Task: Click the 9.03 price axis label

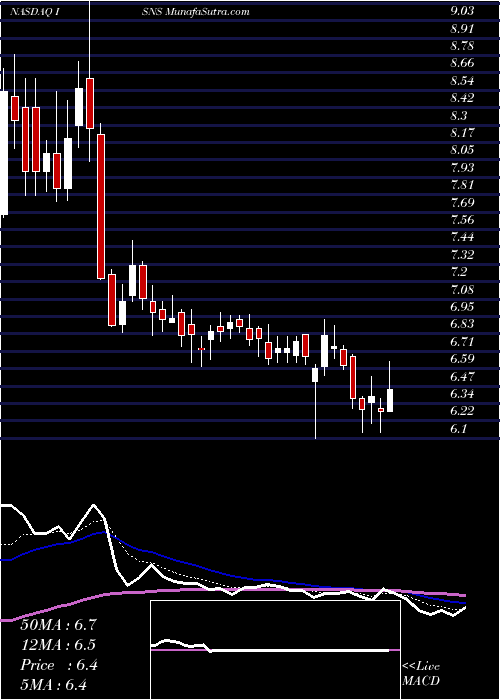Action: (462, 12)
